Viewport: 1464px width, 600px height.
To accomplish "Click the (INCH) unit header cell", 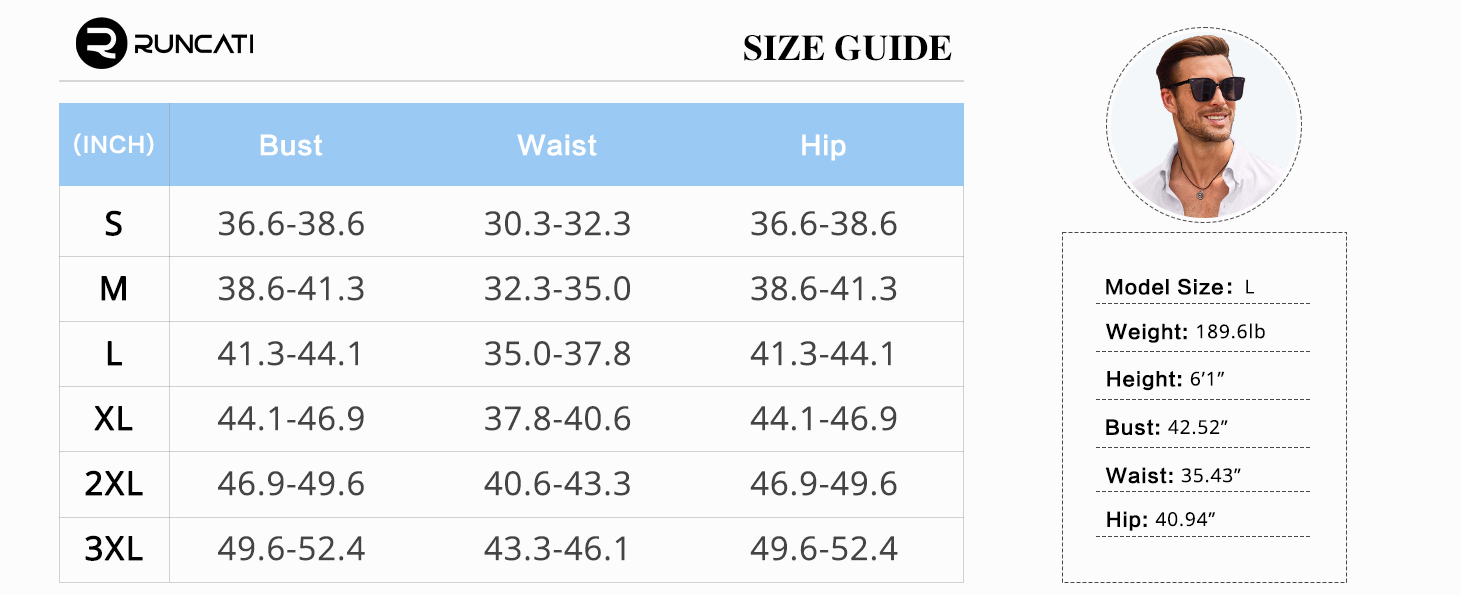I will (x=114, y=145).
